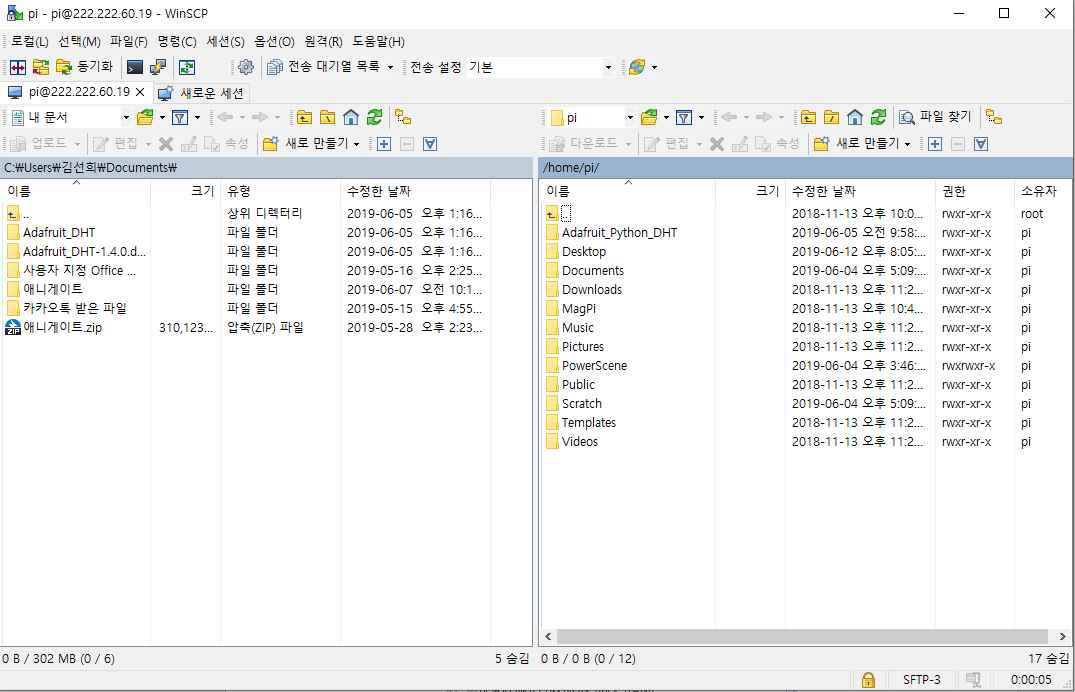Click the SFTP-3 protocol status entry
This screenshot has width=1075, height=692.
pyautogui.click(x=921, y=680)
